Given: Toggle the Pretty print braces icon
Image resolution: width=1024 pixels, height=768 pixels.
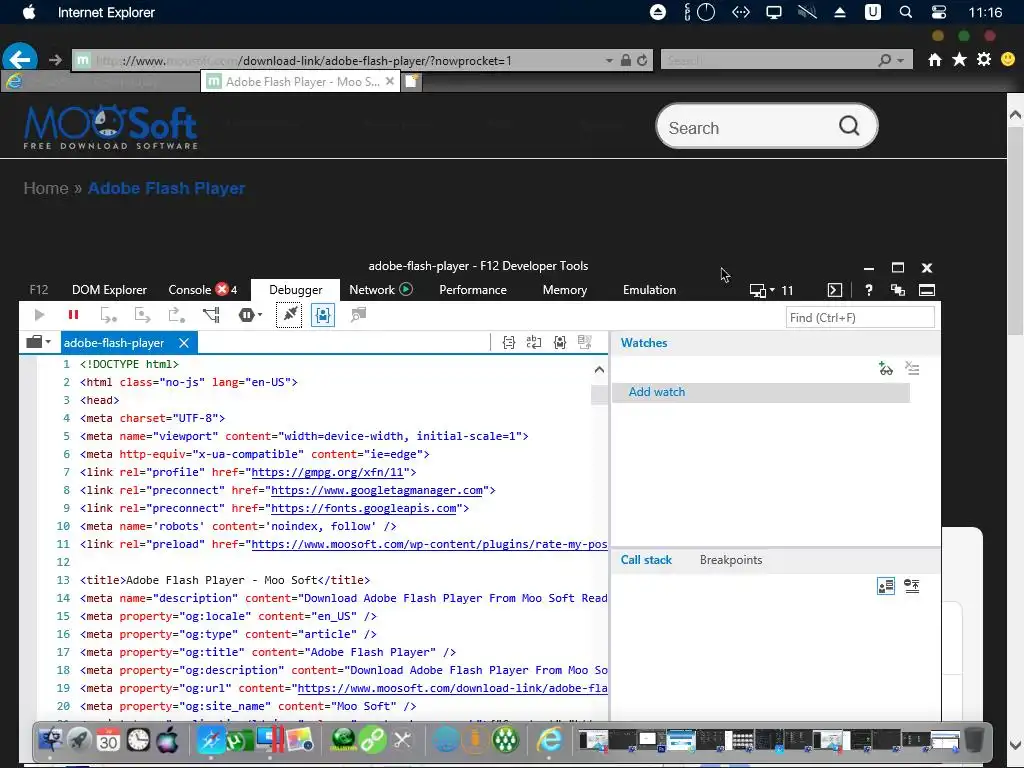Looking at the screenshot, I should [509, 342].
